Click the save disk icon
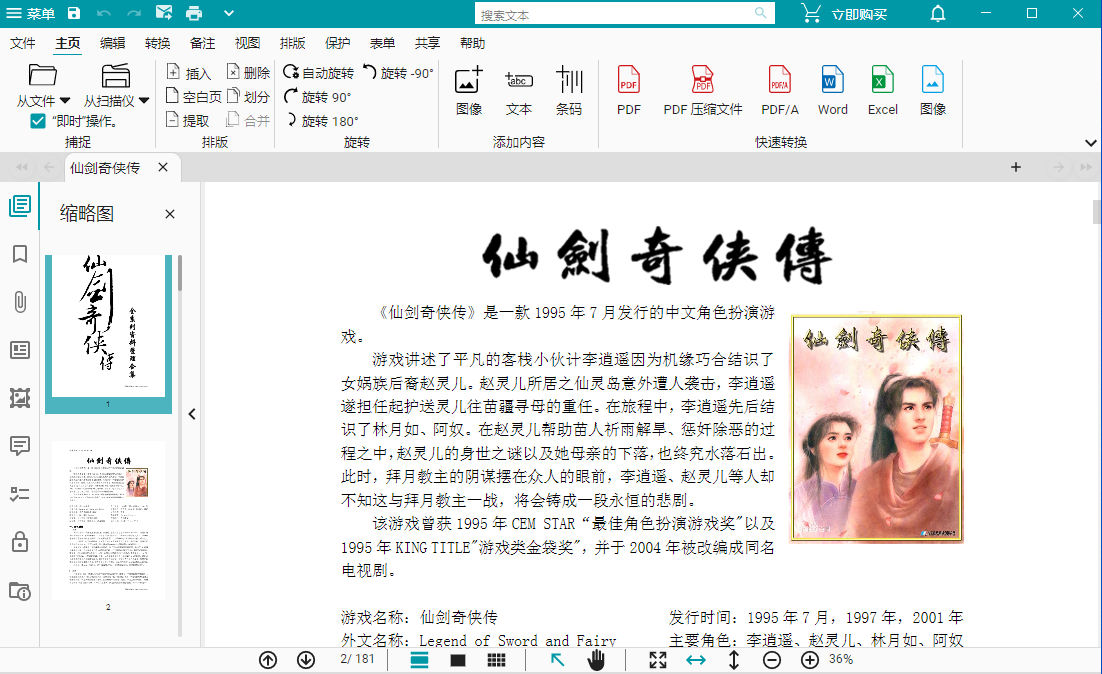The image size is (1102, 674). coord(74,13)
